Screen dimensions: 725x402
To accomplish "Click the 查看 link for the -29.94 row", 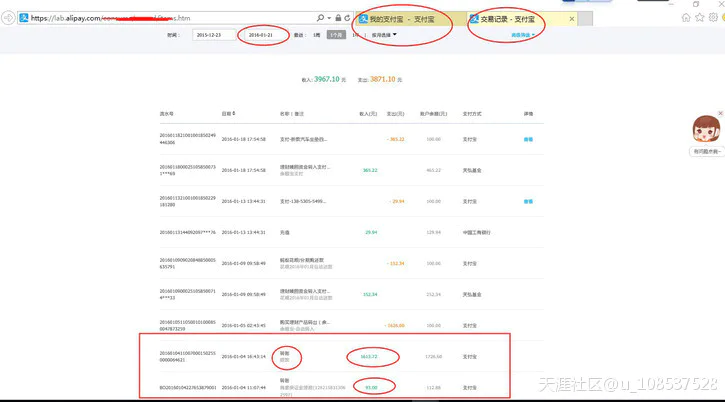I will (x=528, y=201).
